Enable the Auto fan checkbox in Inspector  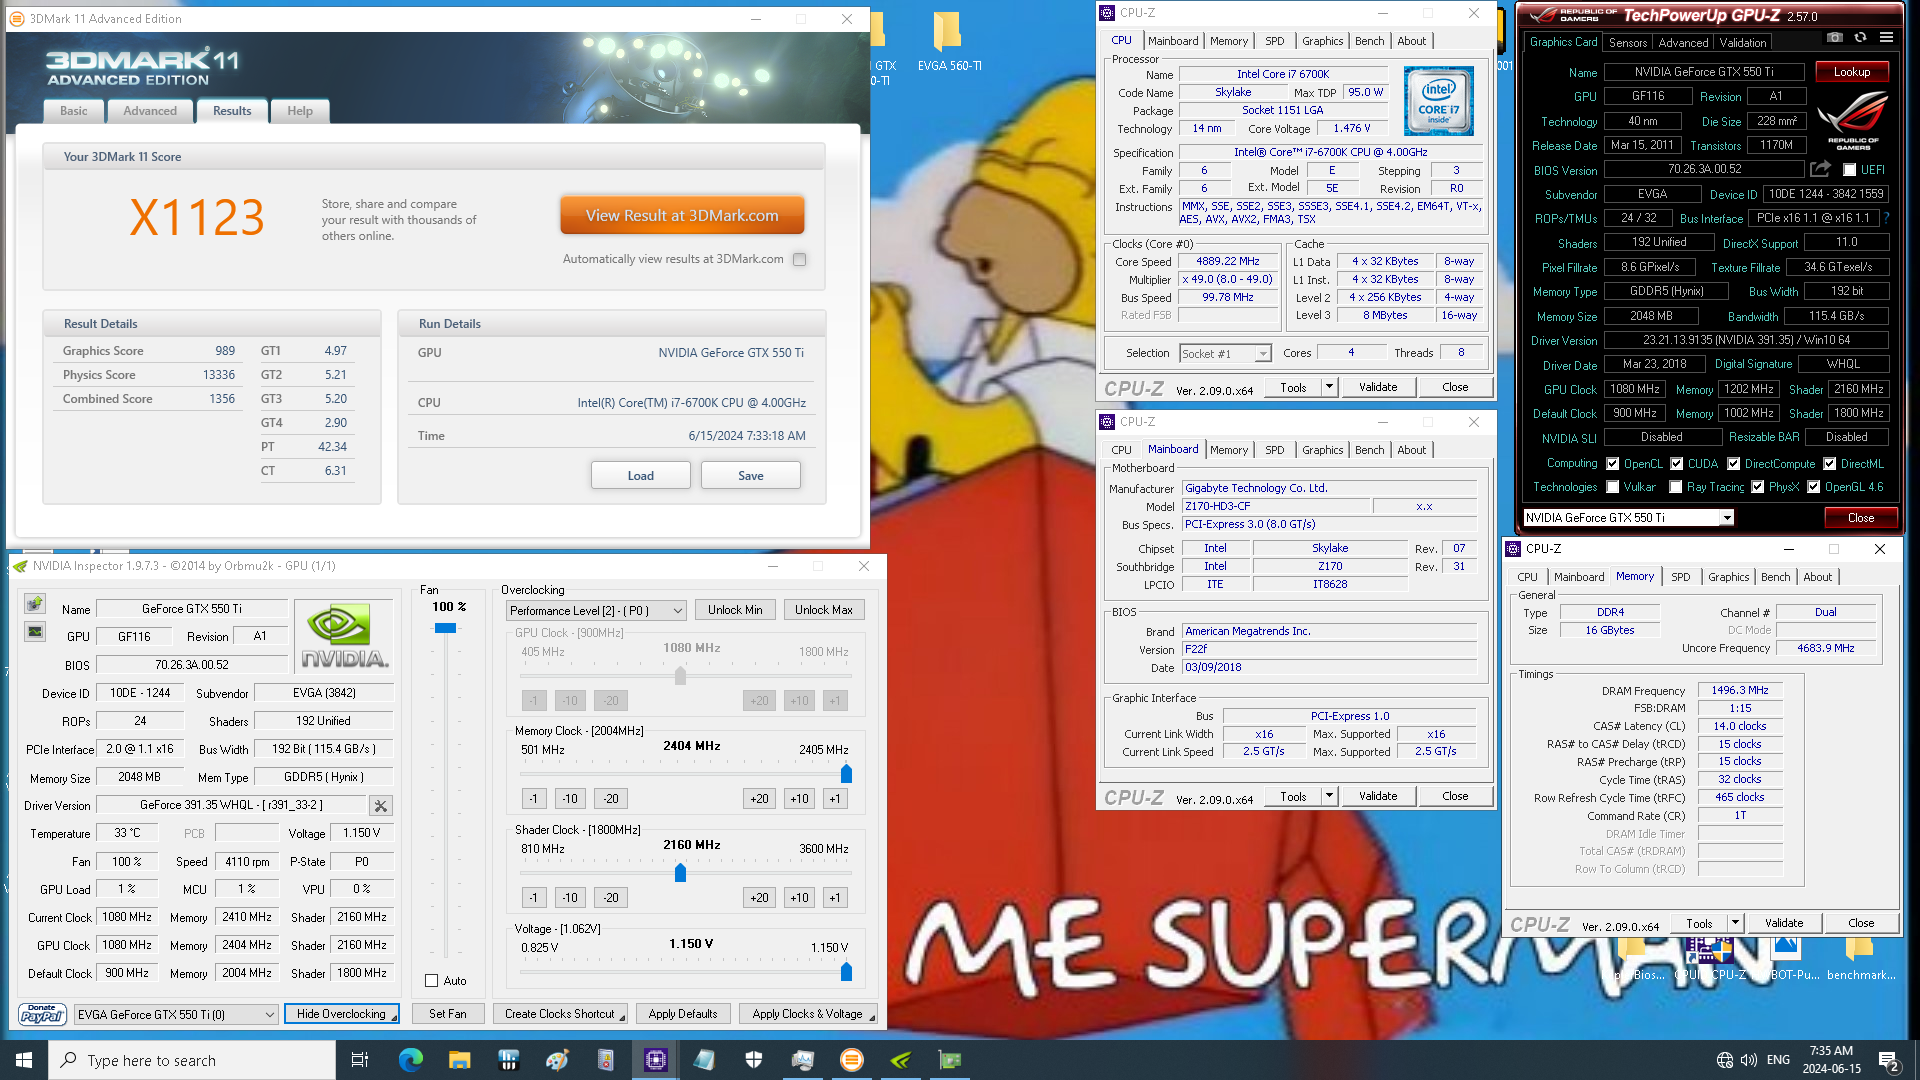click(x=432, y=981)
